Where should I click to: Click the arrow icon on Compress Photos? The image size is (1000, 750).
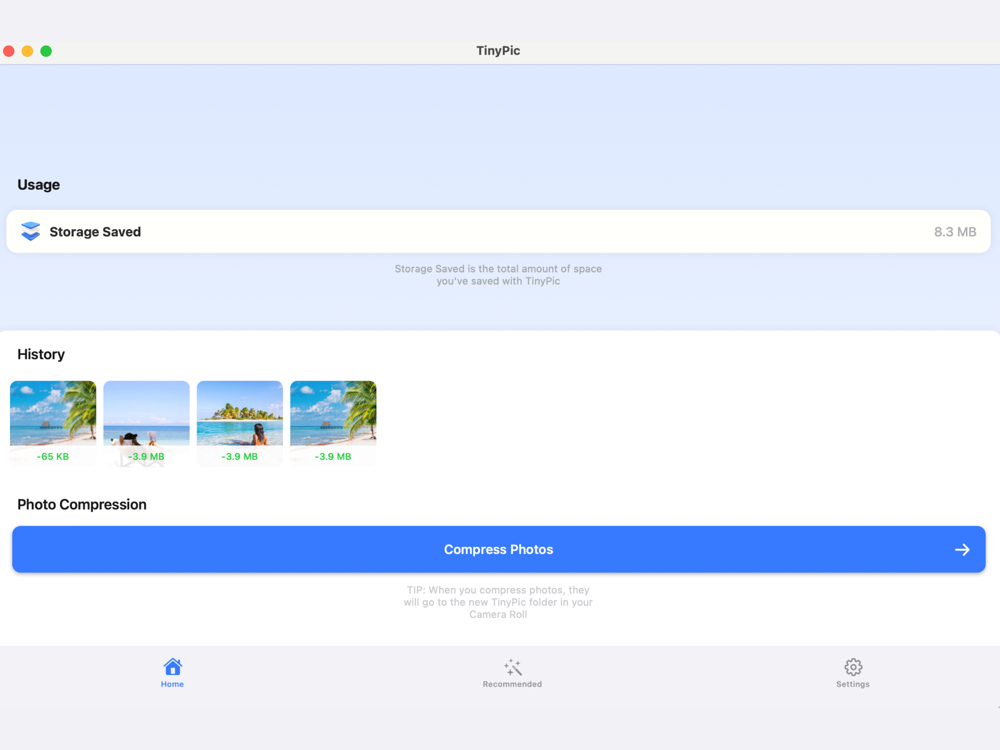point(962,550)
